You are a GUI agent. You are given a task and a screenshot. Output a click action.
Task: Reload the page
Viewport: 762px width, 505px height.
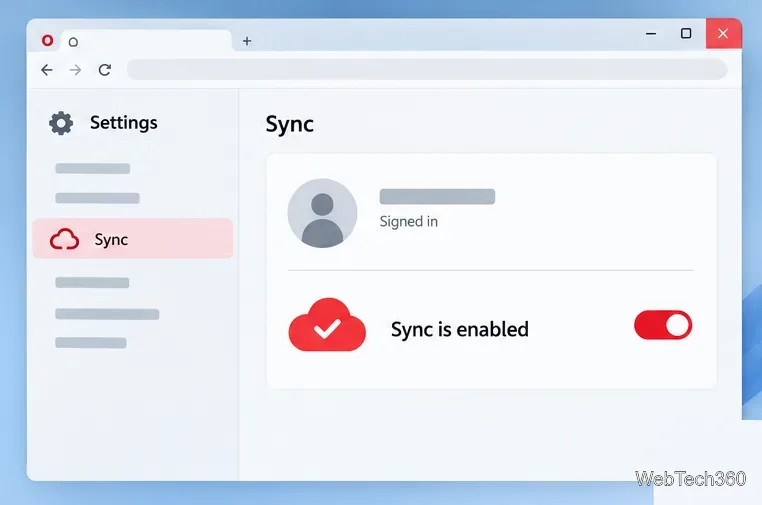coord(104,70)
